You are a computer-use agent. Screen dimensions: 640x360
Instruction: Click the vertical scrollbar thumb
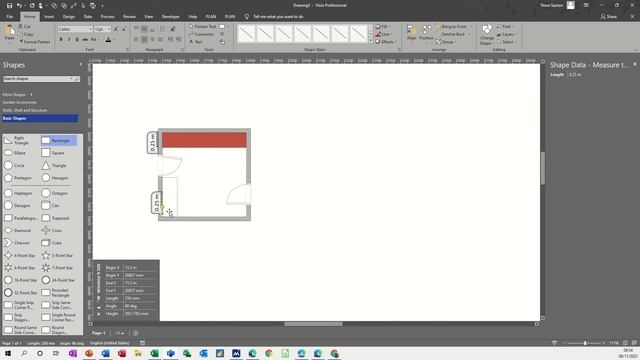tap(543, 168)
